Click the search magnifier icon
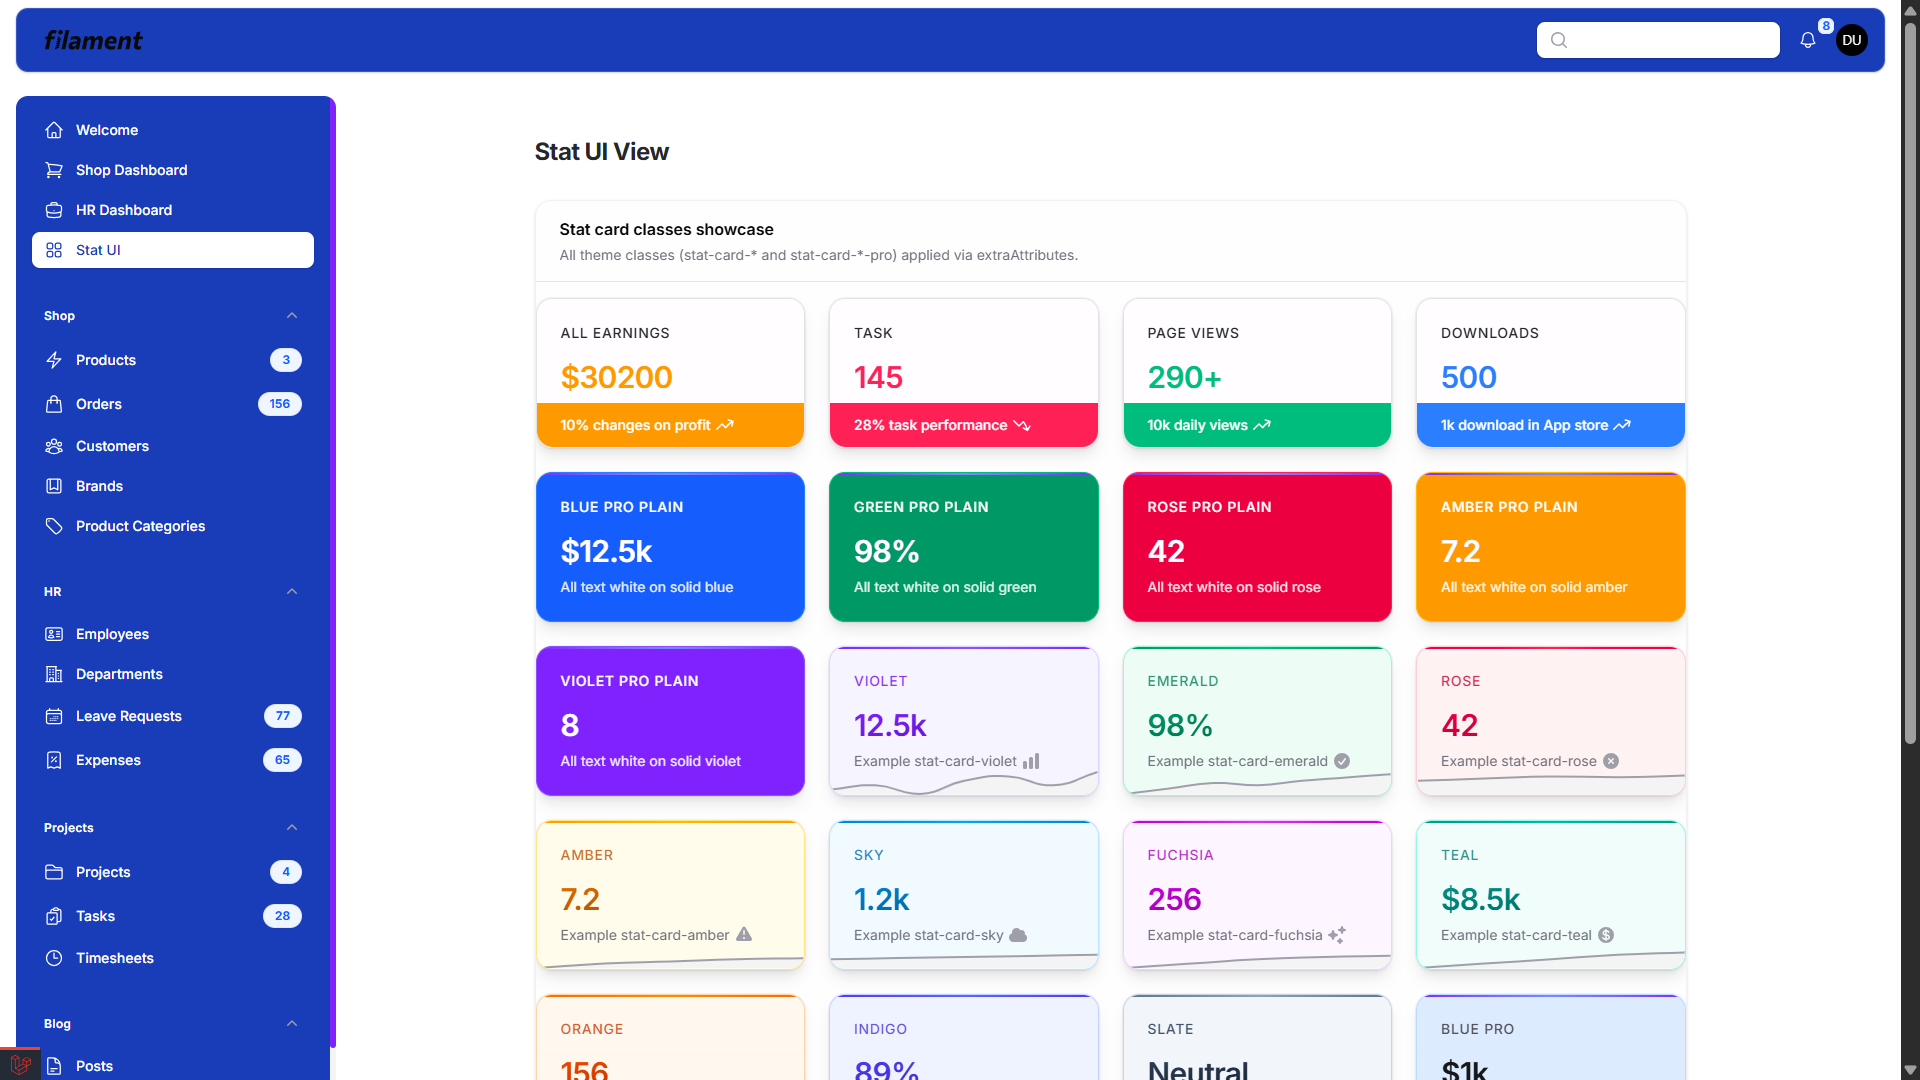The width and height of the screenshot is (1920, 1080). pyautogui.click(x=1559, y=40)
